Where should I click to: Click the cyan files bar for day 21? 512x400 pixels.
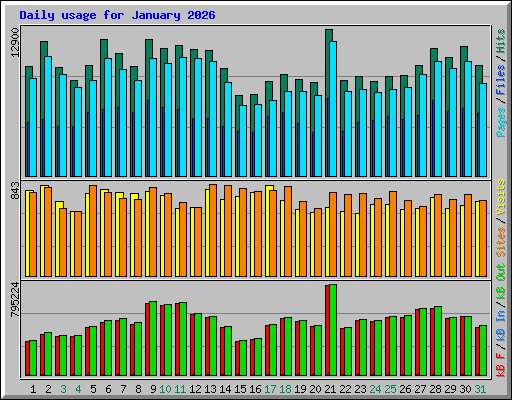coord(333,109)
